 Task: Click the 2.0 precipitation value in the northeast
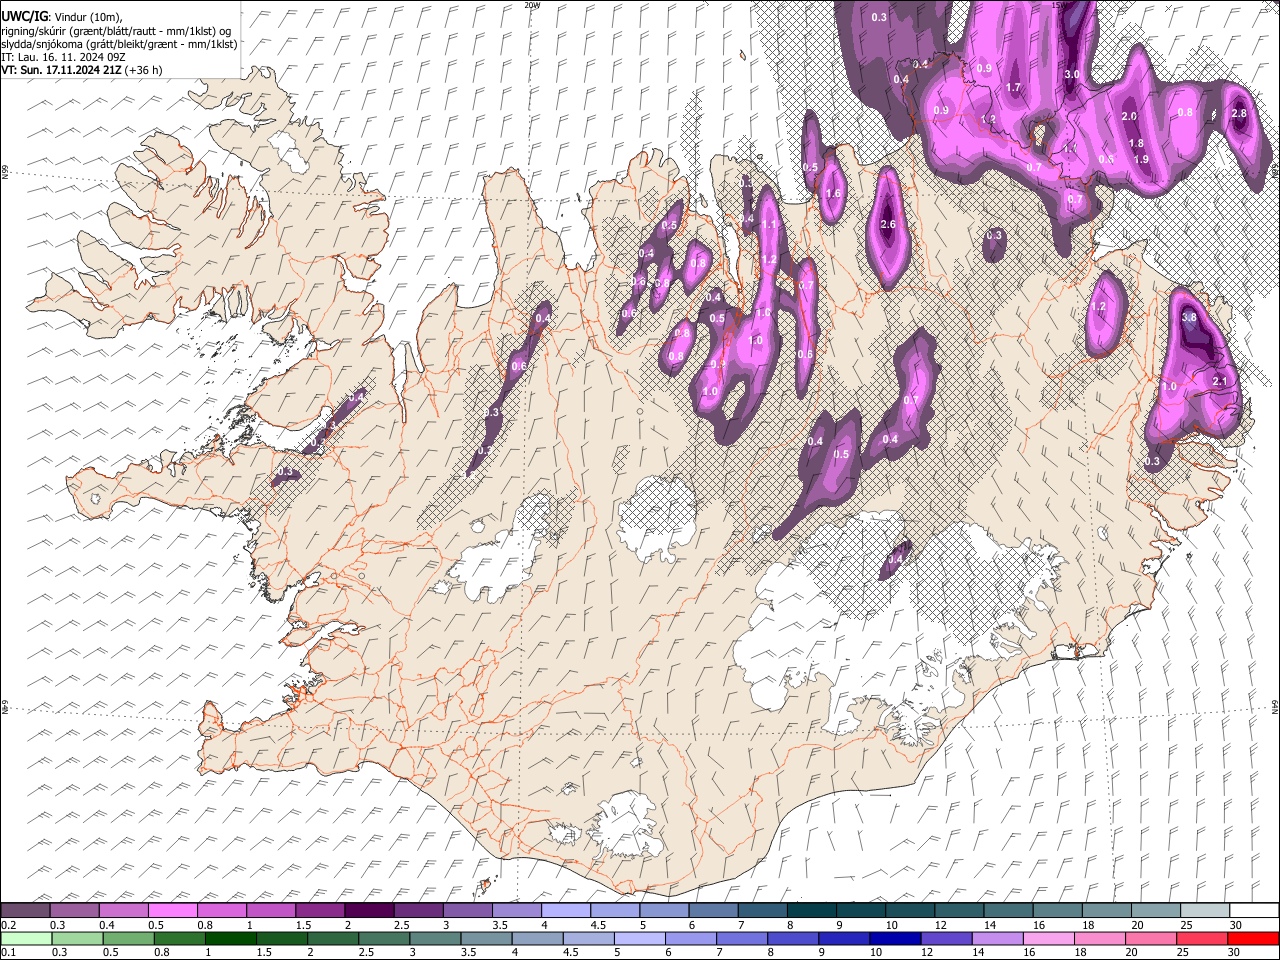pyautogui.click(x=1130, y=117)
